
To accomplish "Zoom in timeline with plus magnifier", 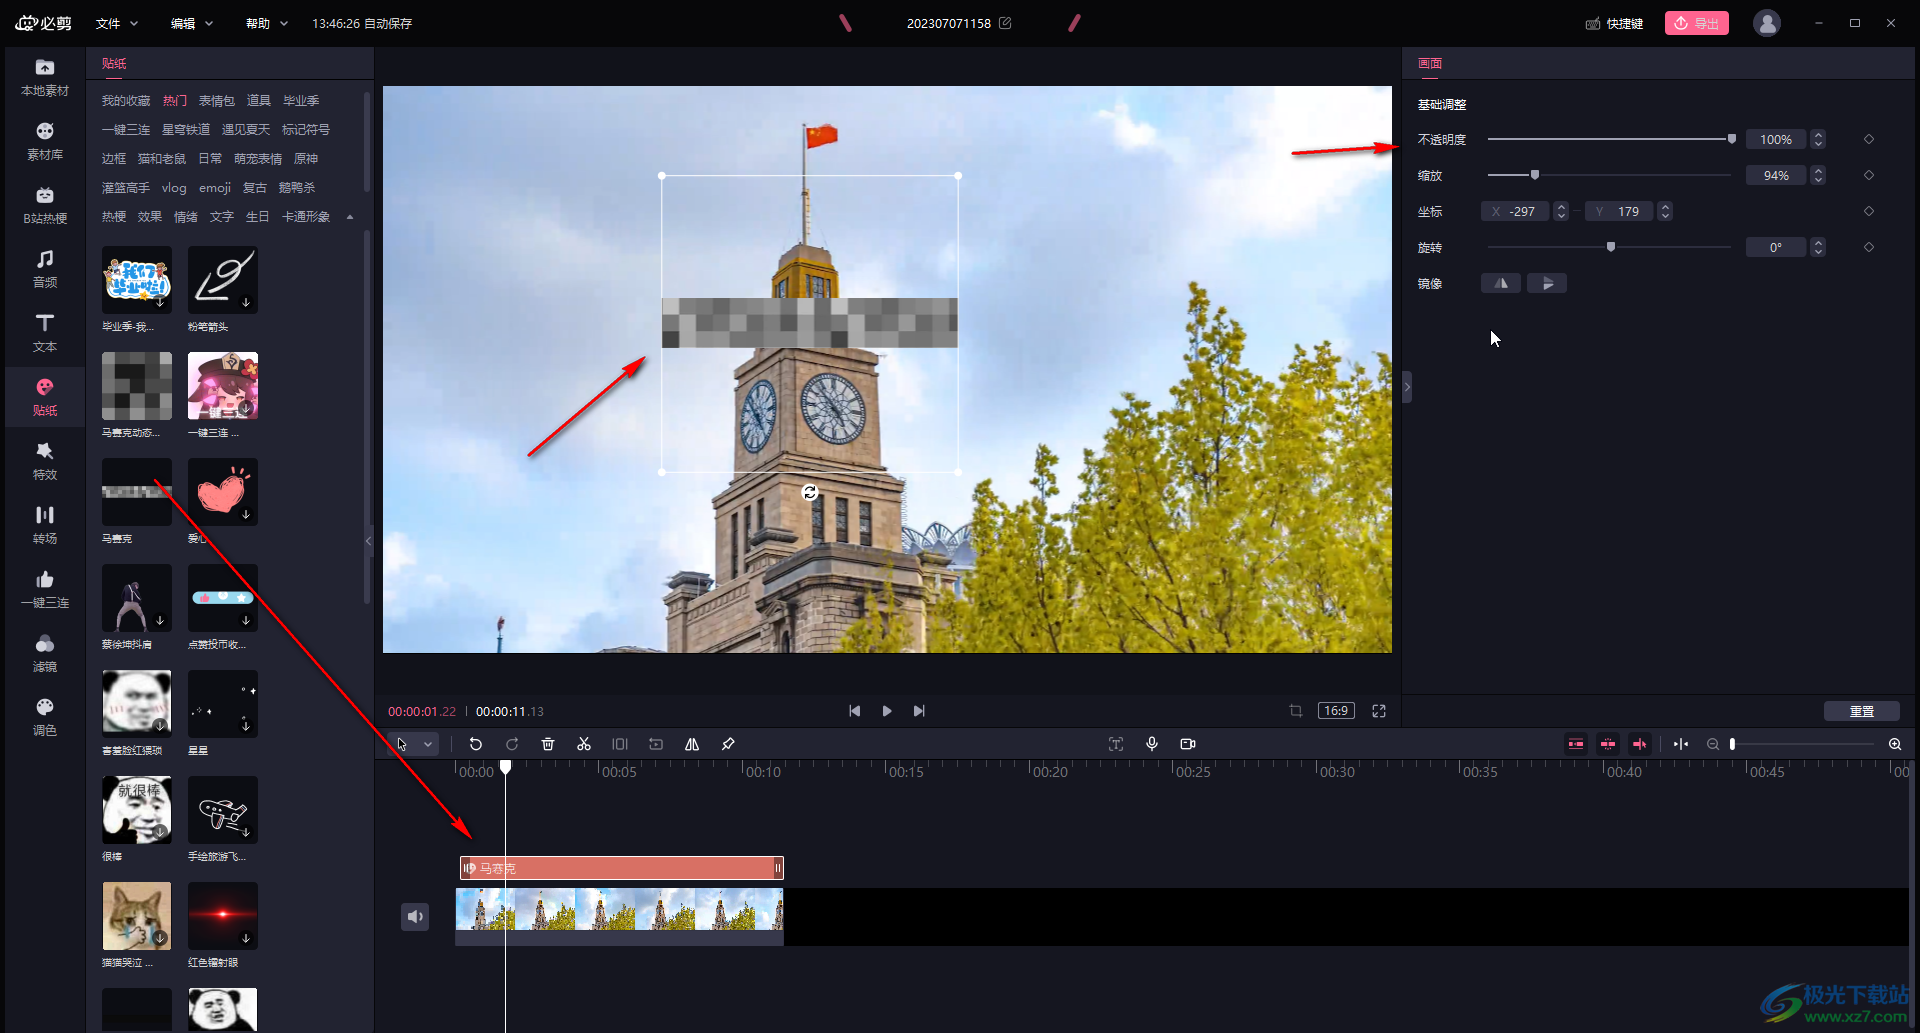I will pos(1895,744).
